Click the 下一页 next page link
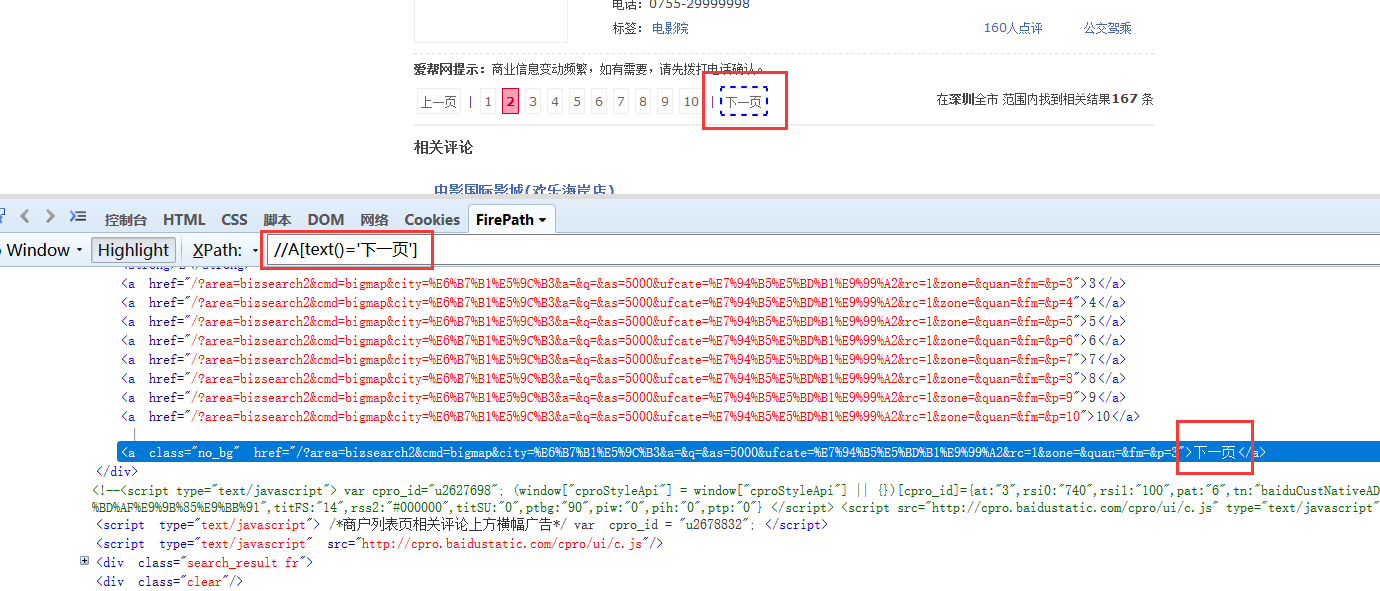This screenshot has height=591, width=1380. tap(743, 101)
